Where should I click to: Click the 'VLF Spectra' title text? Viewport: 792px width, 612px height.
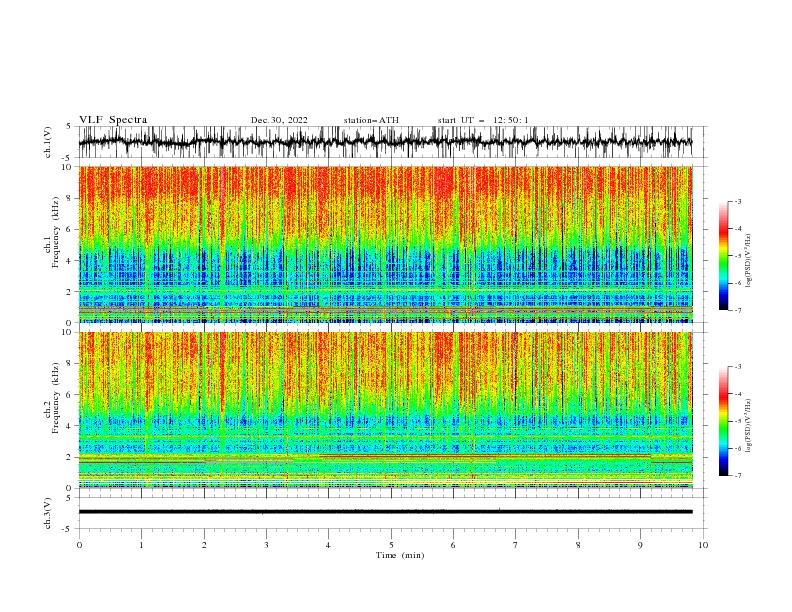click(x=113, y=120)
